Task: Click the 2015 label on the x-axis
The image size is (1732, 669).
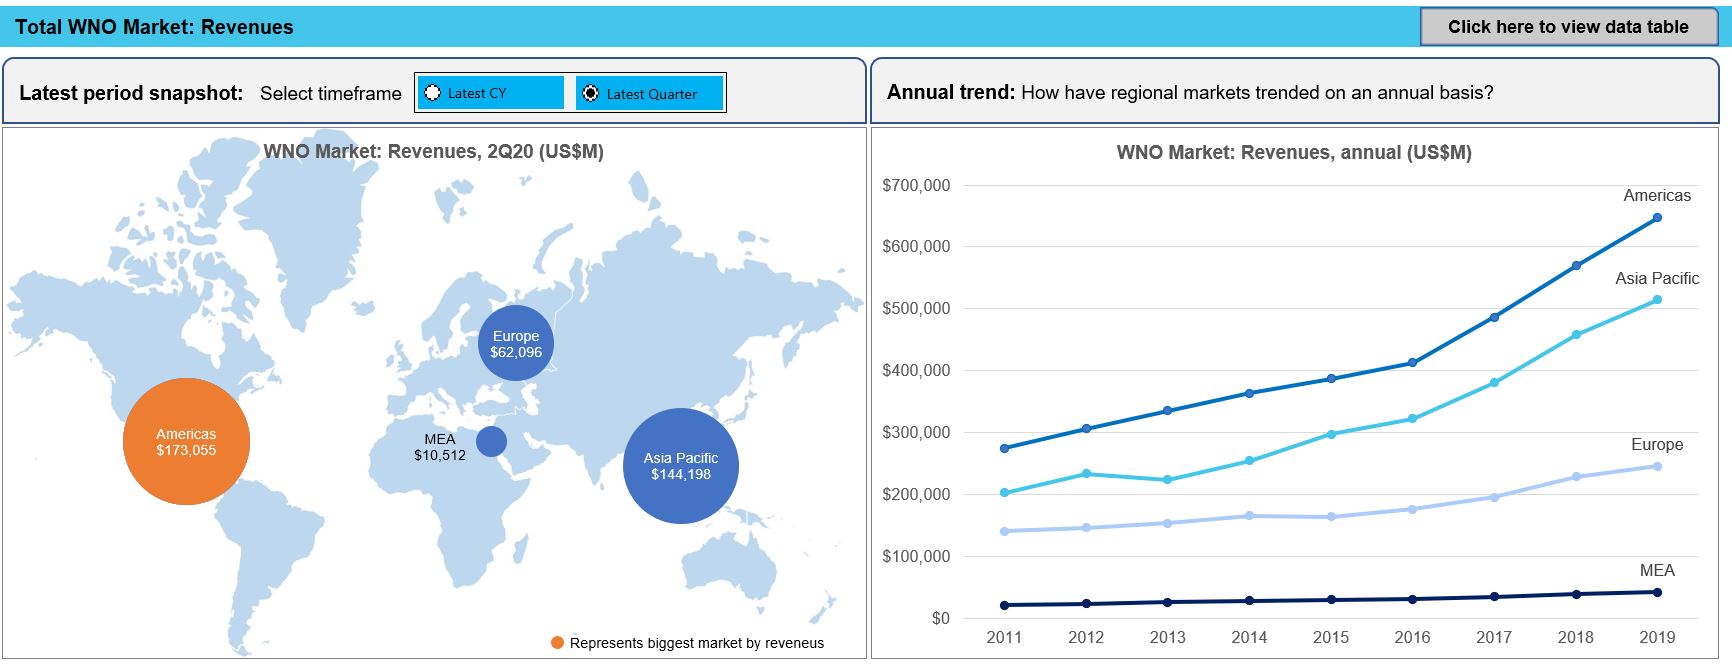Action: click(1330, 637)
